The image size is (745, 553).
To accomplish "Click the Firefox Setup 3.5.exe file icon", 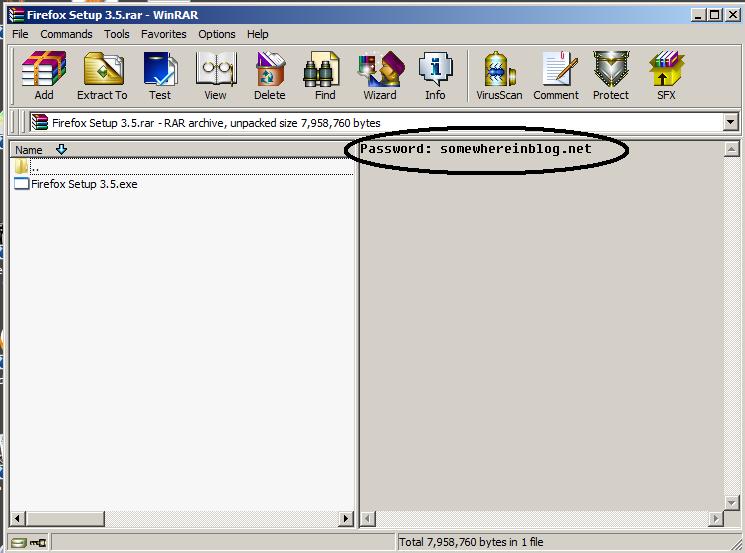I will click(21, 183).
